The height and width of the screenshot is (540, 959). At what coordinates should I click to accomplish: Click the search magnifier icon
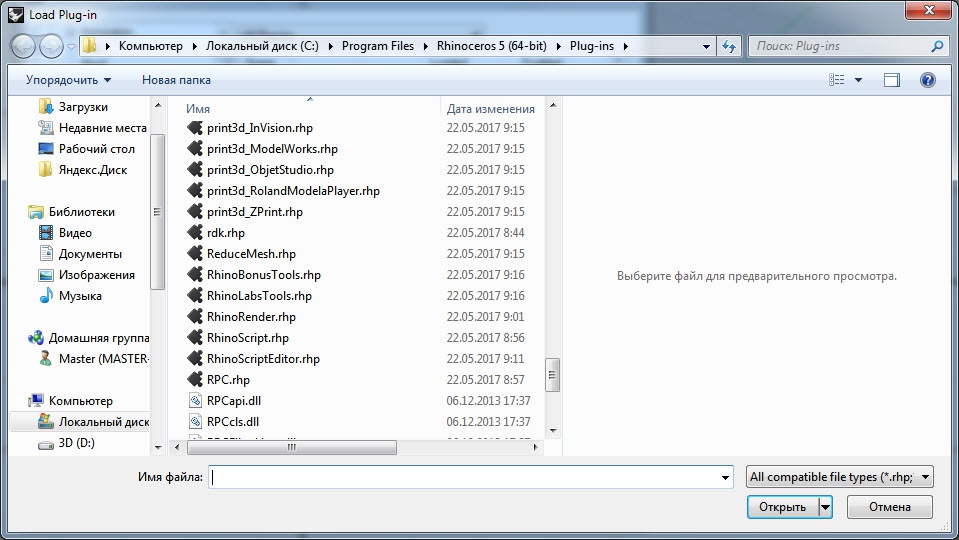click(x=937, y=46)
